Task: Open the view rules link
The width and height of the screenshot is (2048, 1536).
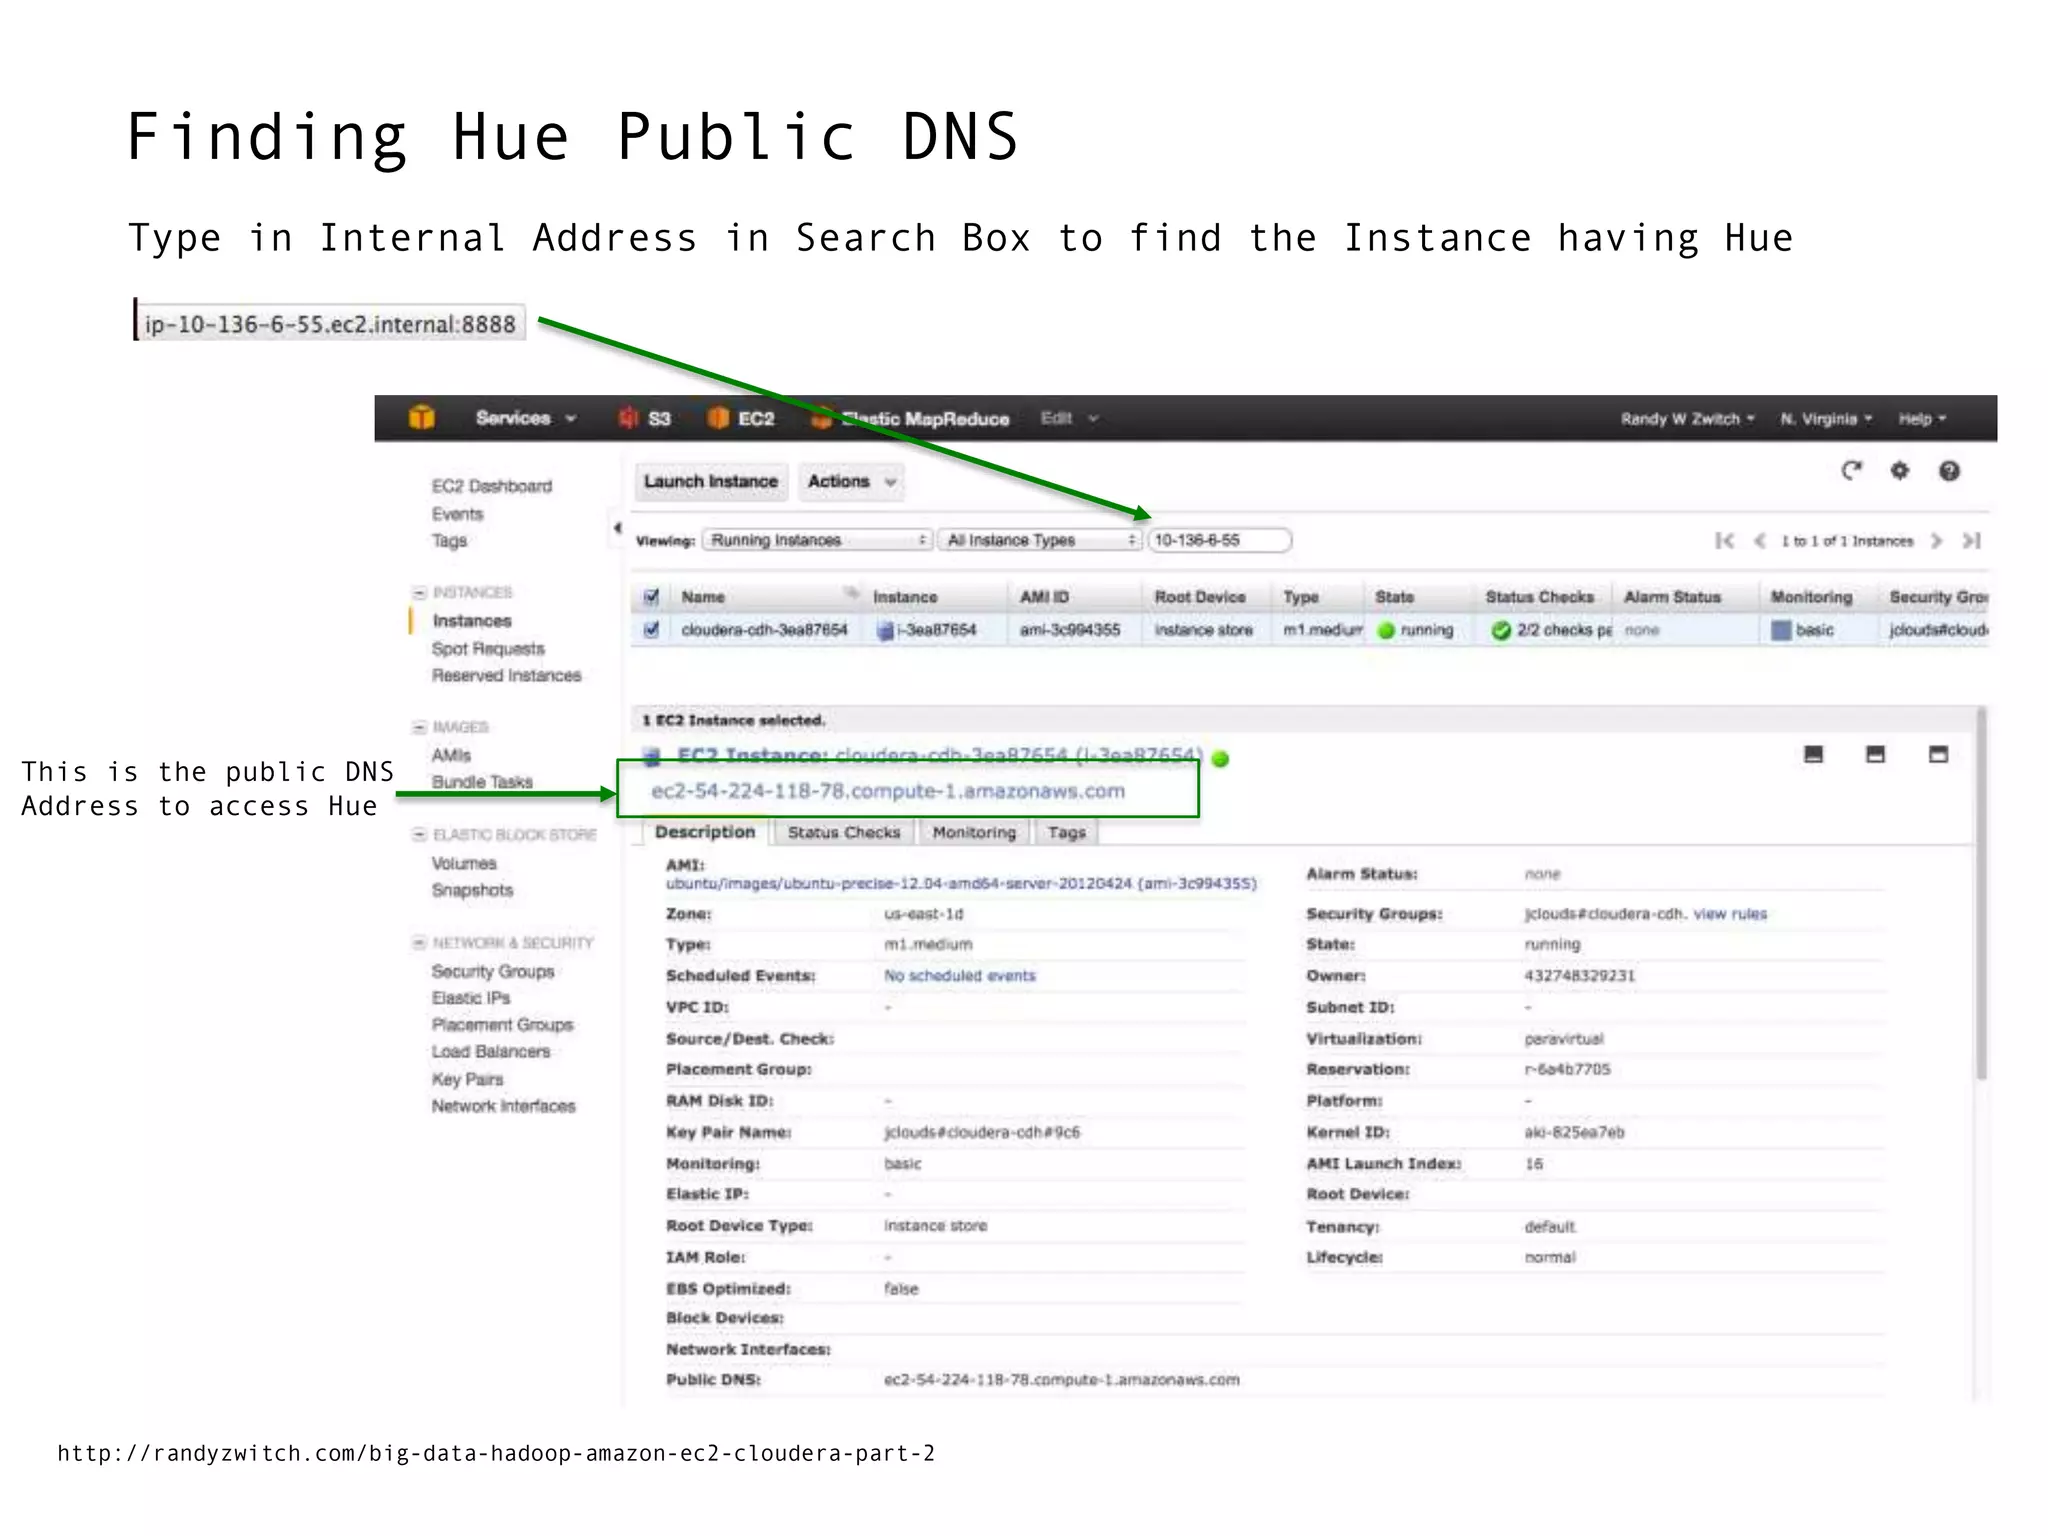Action: click(x=1729, y=914)
